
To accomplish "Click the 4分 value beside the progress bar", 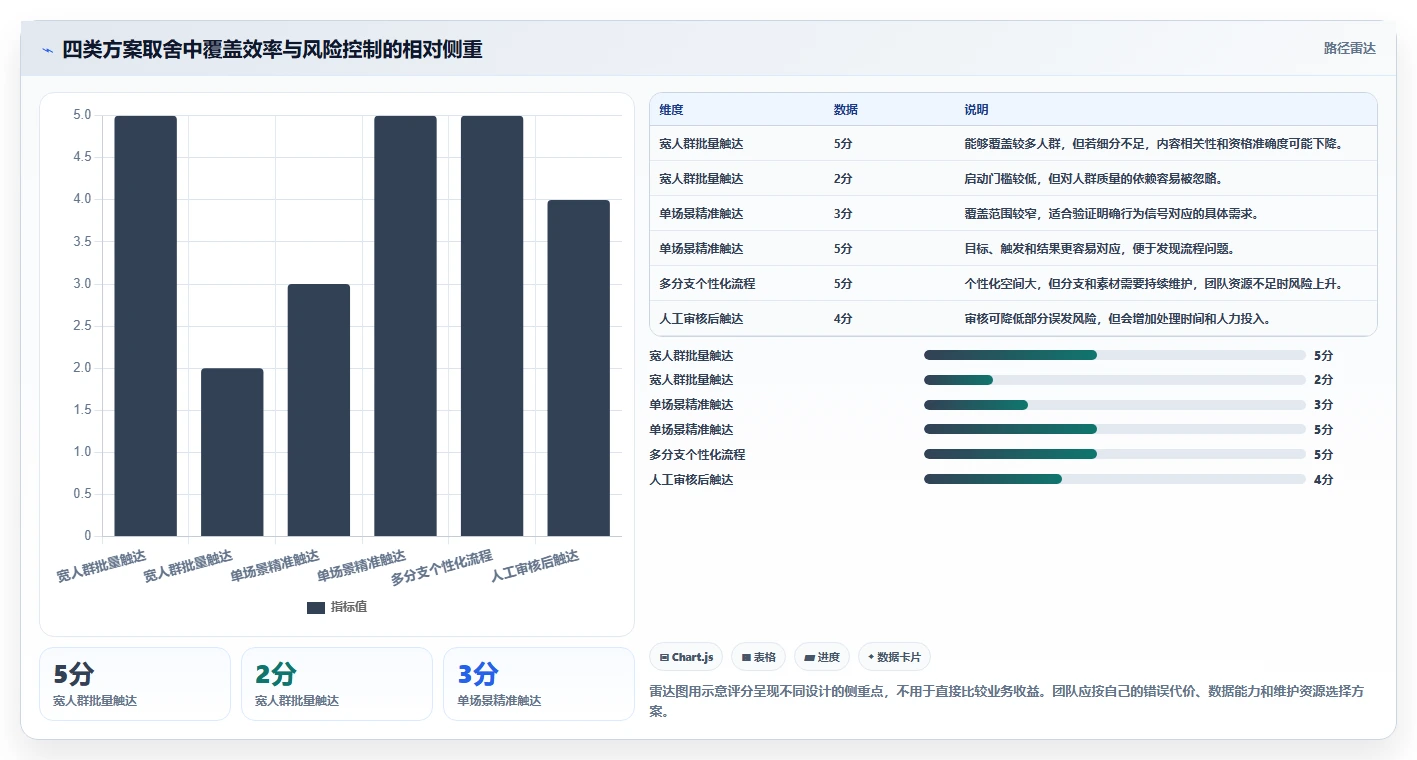I will pyautogui.click(x=1323, y=480).
